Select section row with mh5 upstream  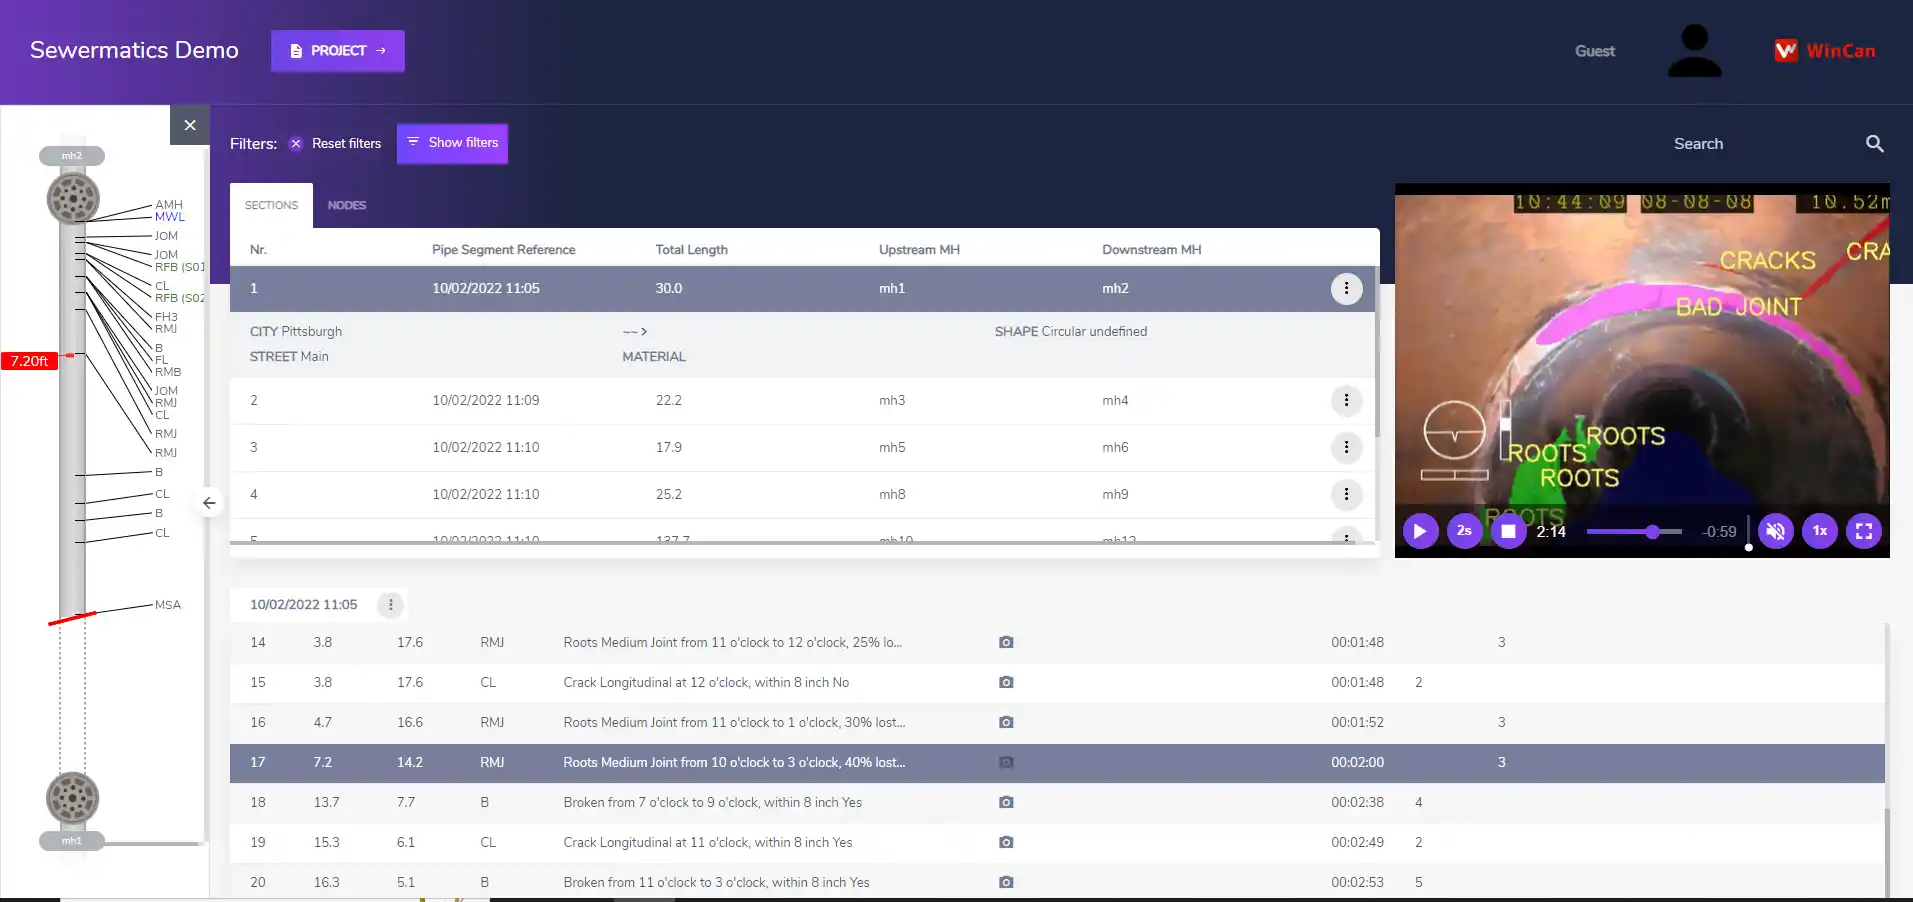[x=802, y=447]
